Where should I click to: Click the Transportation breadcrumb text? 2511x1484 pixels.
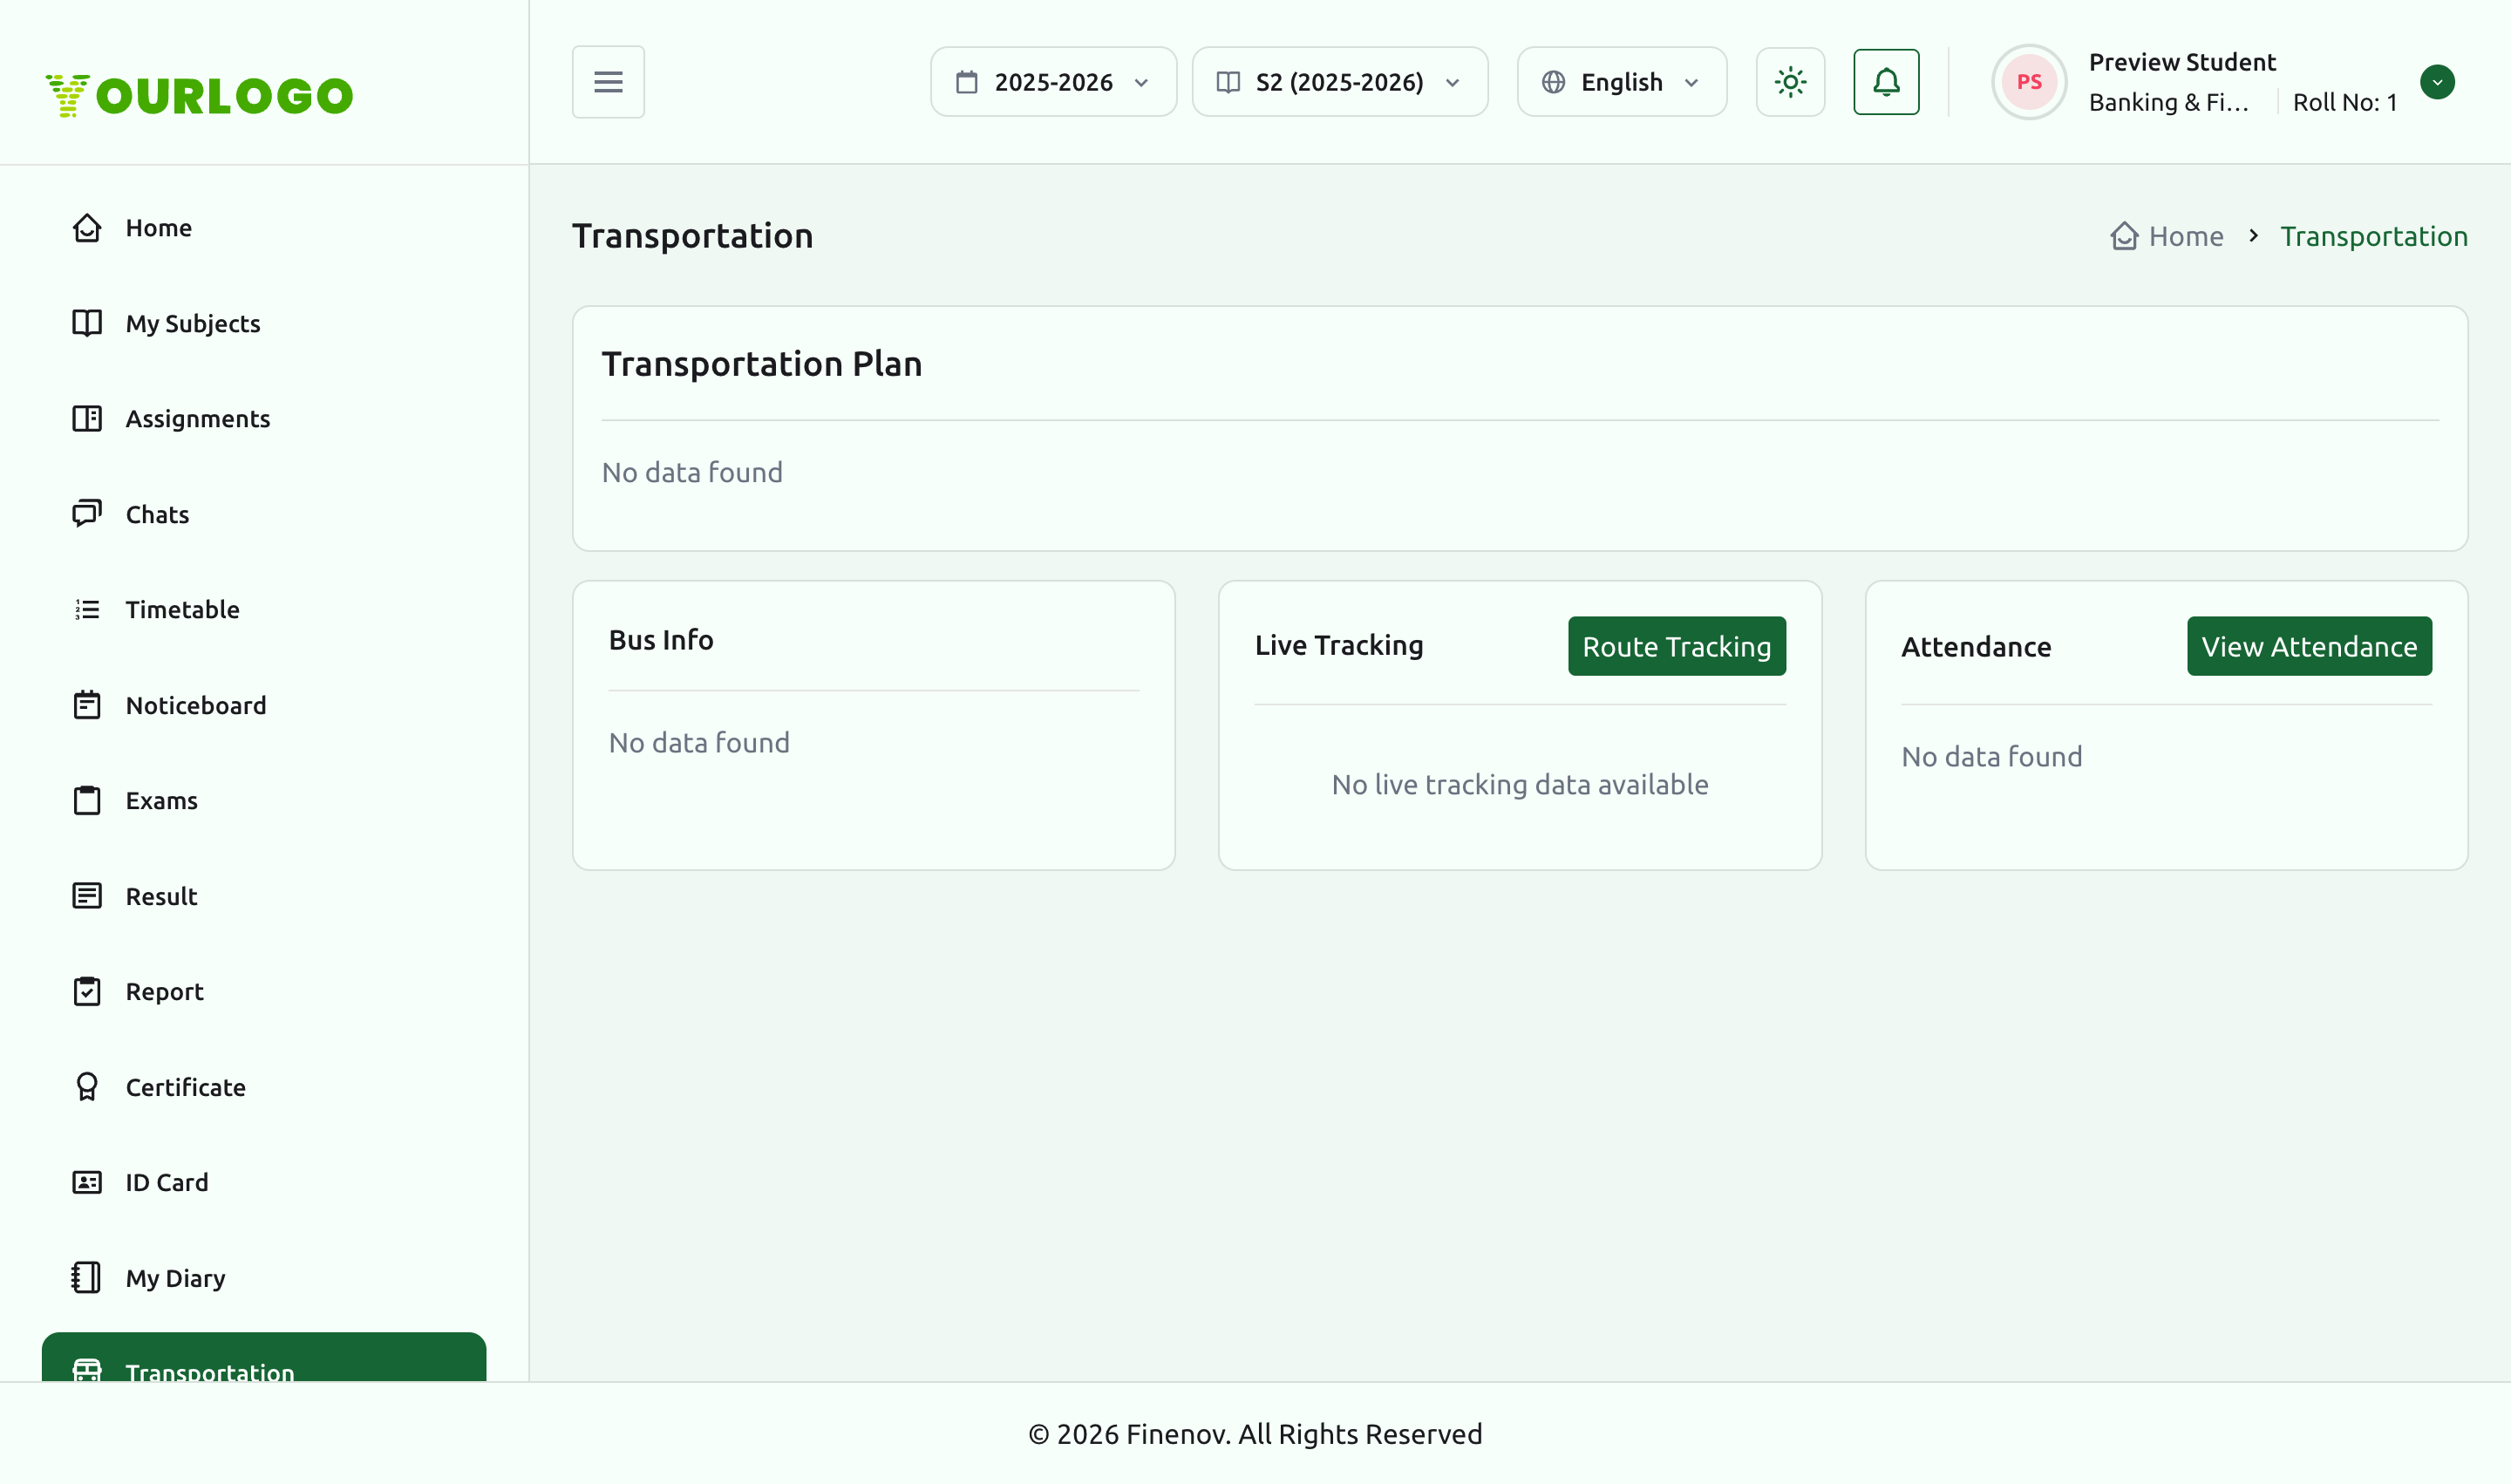(x=2373, y=237)
